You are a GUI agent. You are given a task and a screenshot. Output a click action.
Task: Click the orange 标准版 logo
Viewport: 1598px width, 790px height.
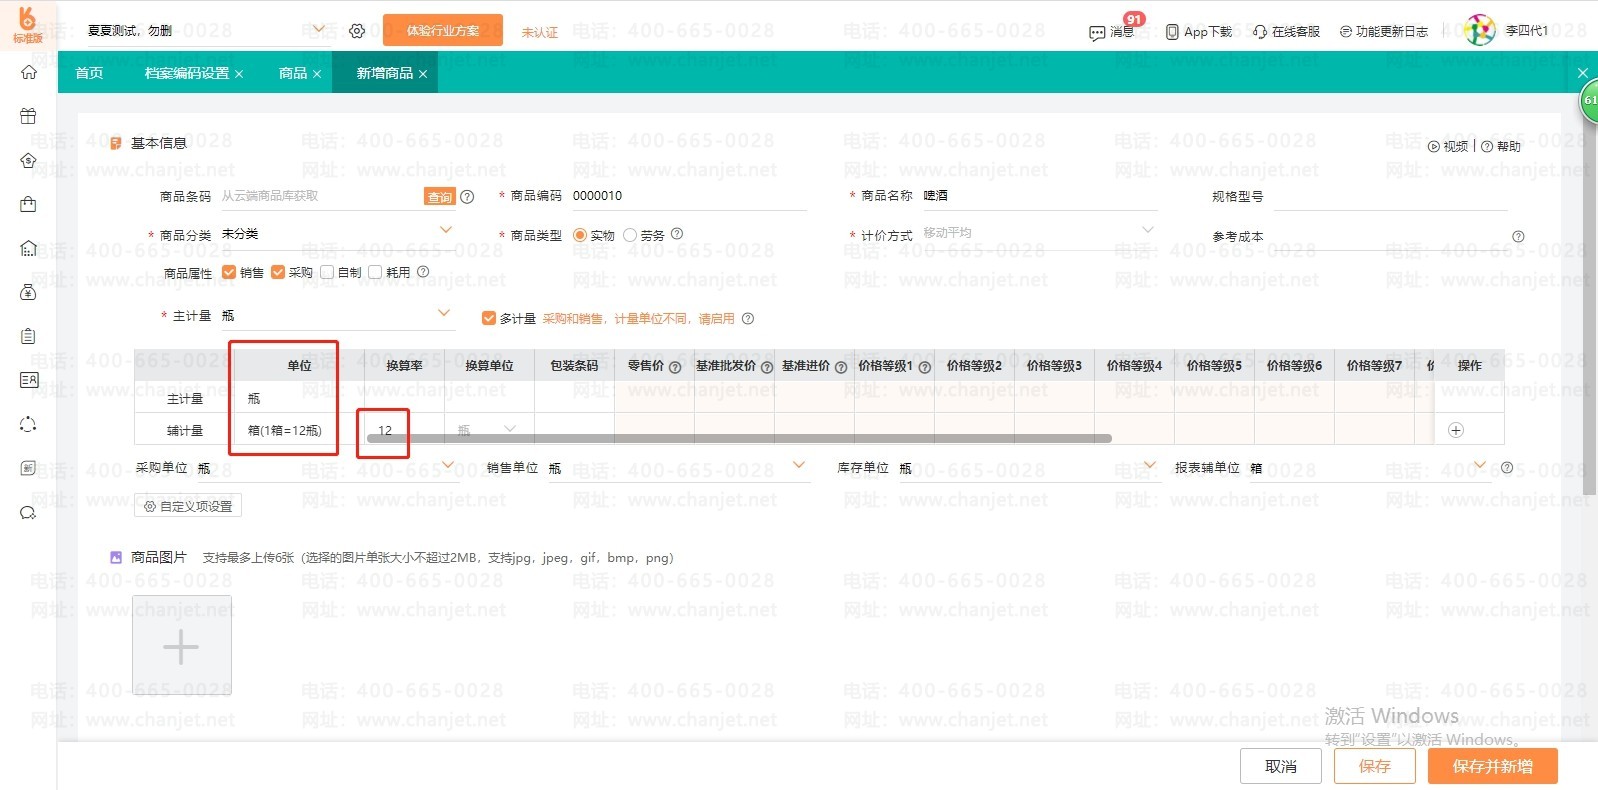click(28, 24)
